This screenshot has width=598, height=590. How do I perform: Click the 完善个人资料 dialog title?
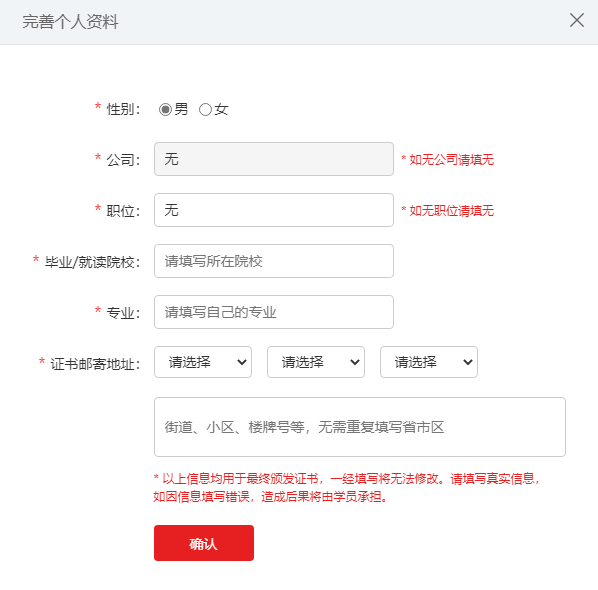[70, 21]
